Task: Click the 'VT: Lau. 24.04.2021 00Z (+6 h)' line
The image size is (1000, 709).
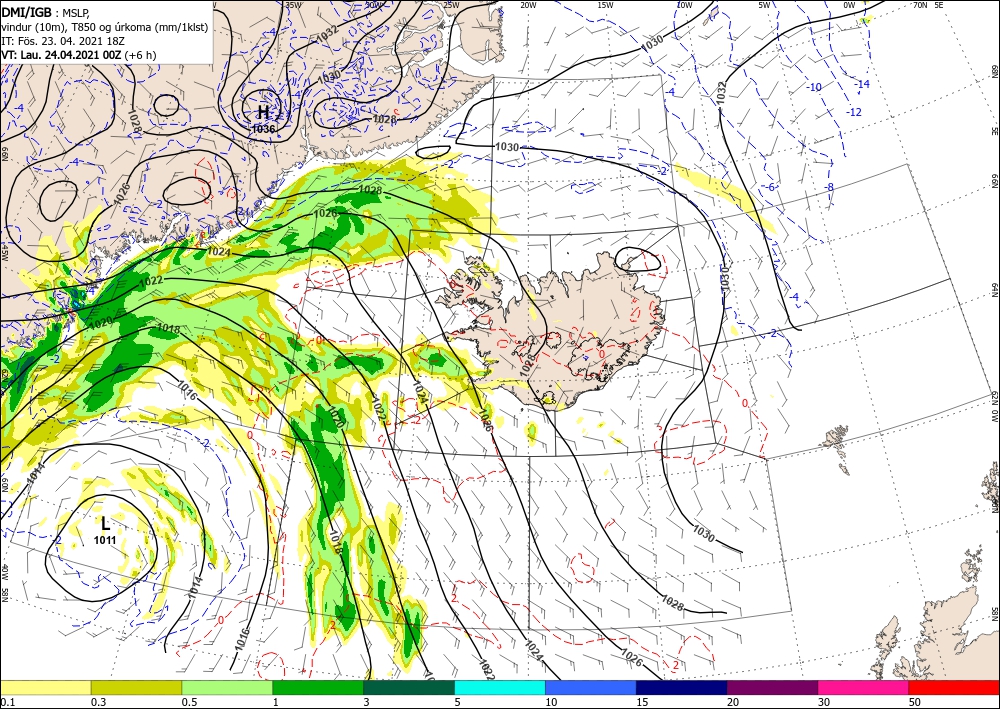Action: click(79, 55)
